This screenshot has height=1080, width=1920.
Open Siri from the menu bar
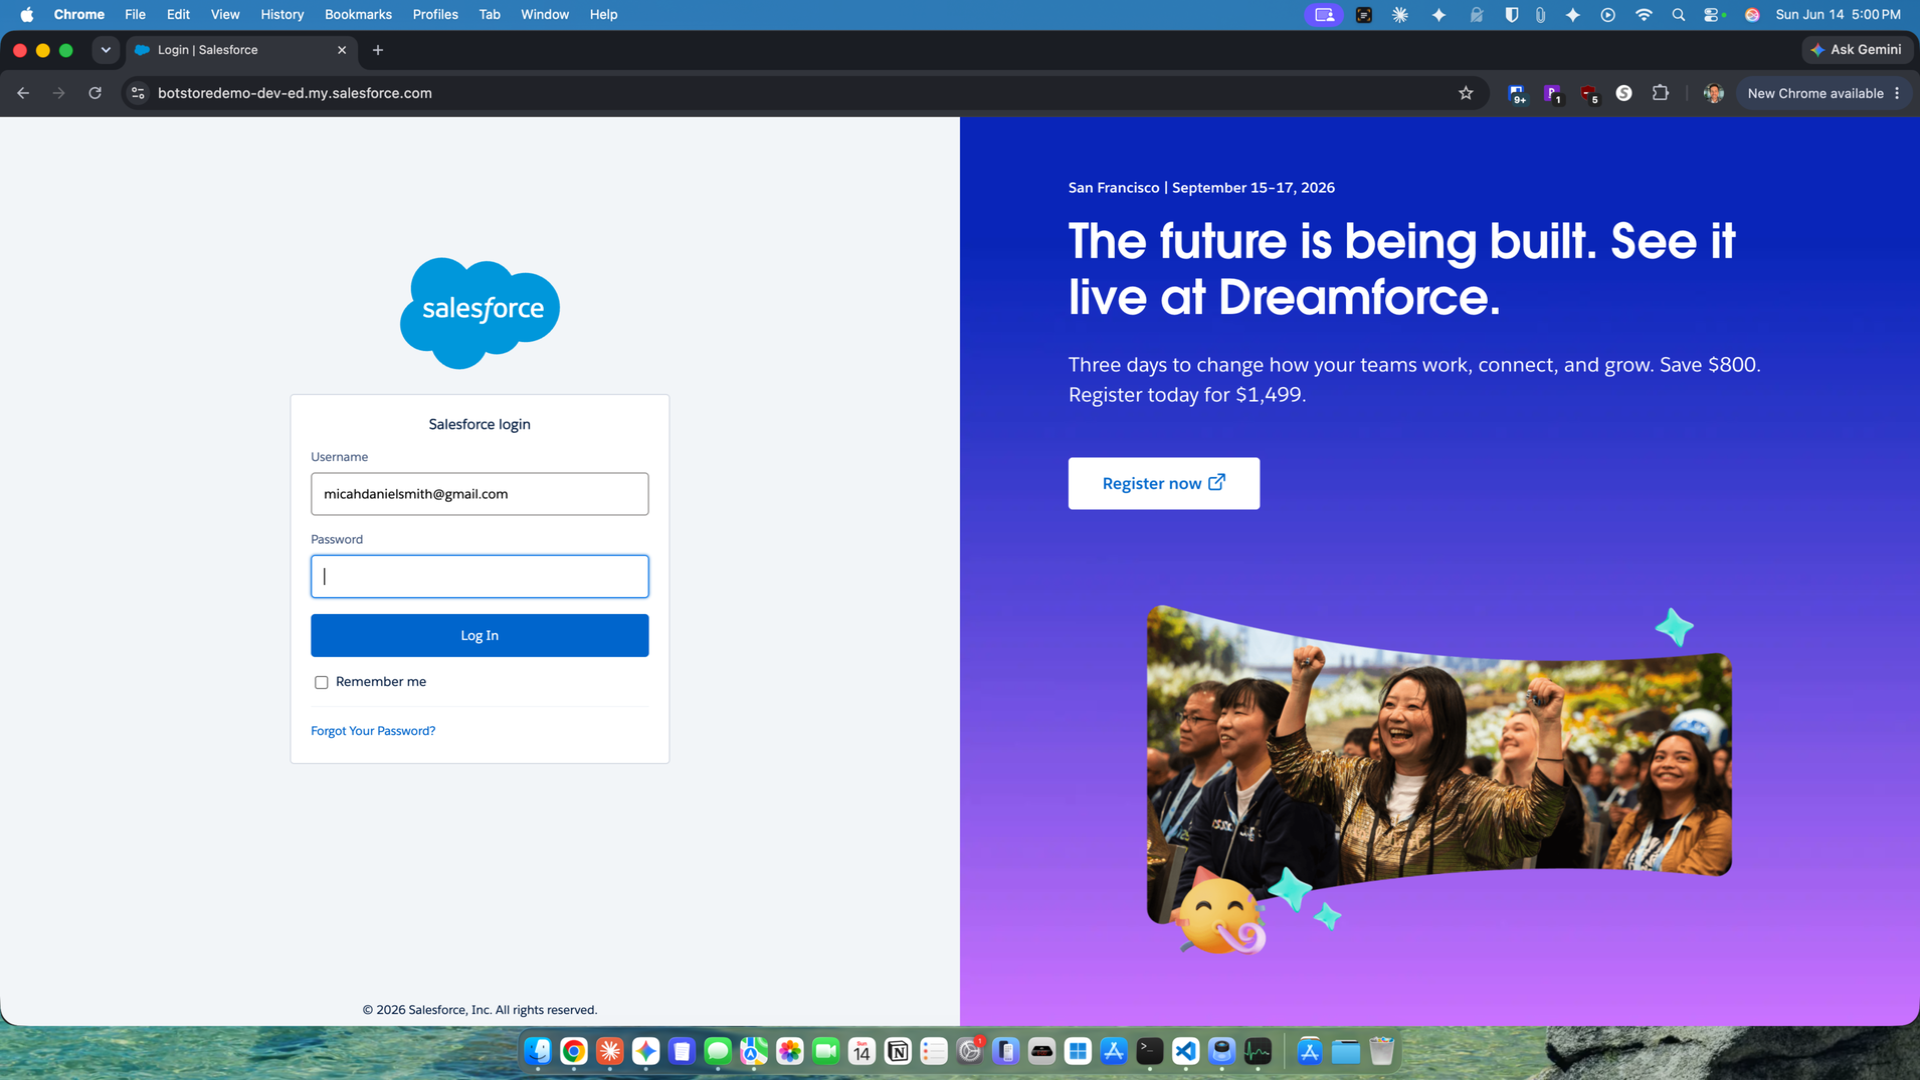click(1752, 14)
